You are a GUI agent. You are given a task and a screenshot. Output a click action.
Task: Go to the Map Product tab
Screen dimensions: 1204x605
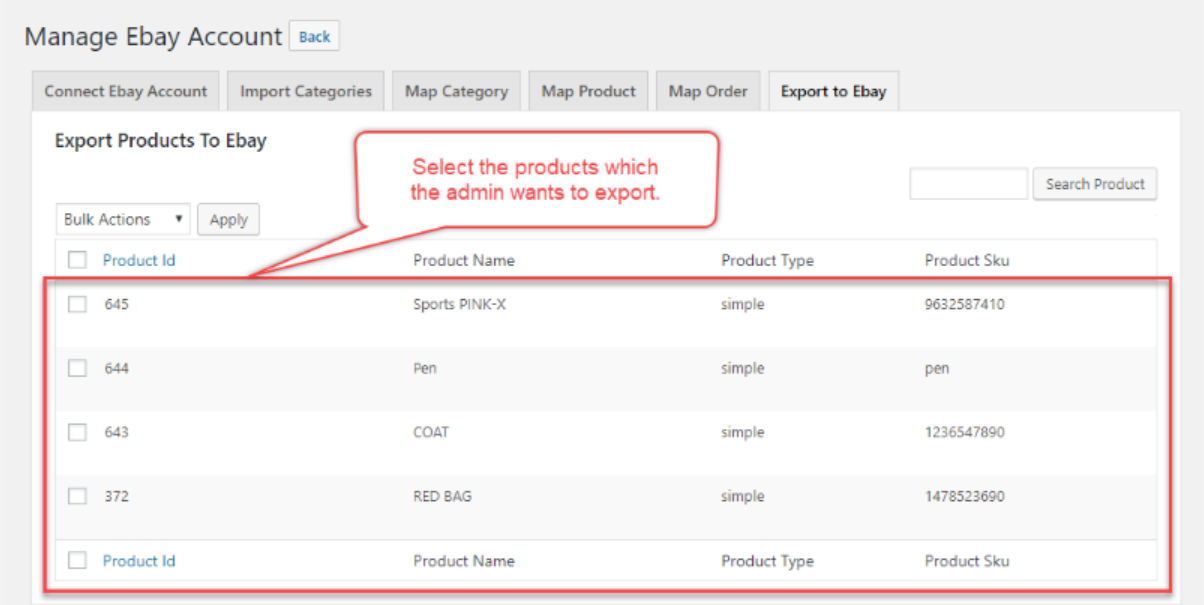coord(589,91)
